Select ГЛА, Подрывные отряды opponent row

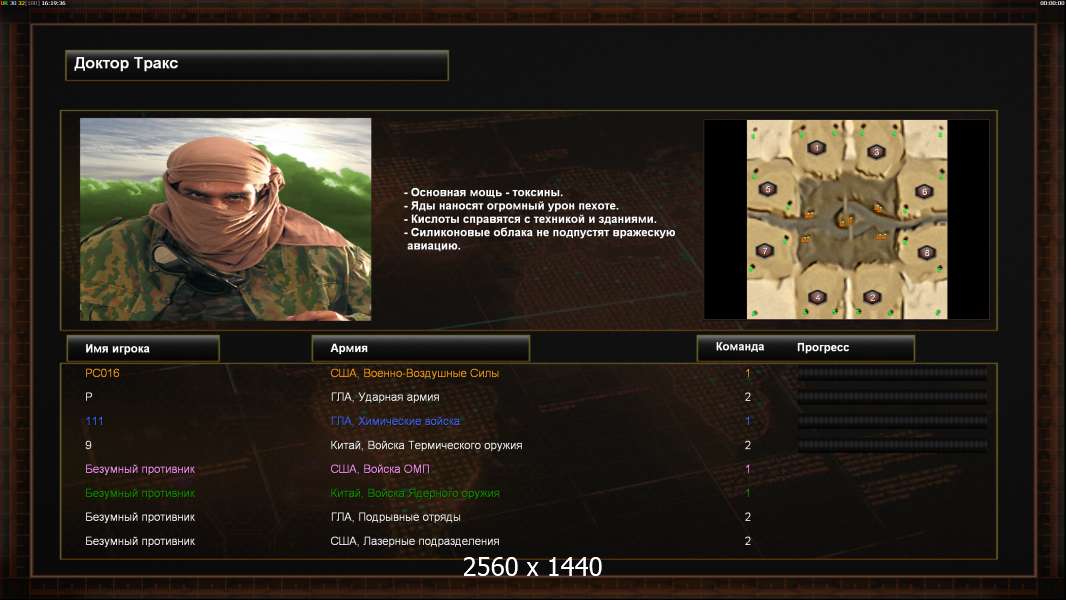pos(528,517)
